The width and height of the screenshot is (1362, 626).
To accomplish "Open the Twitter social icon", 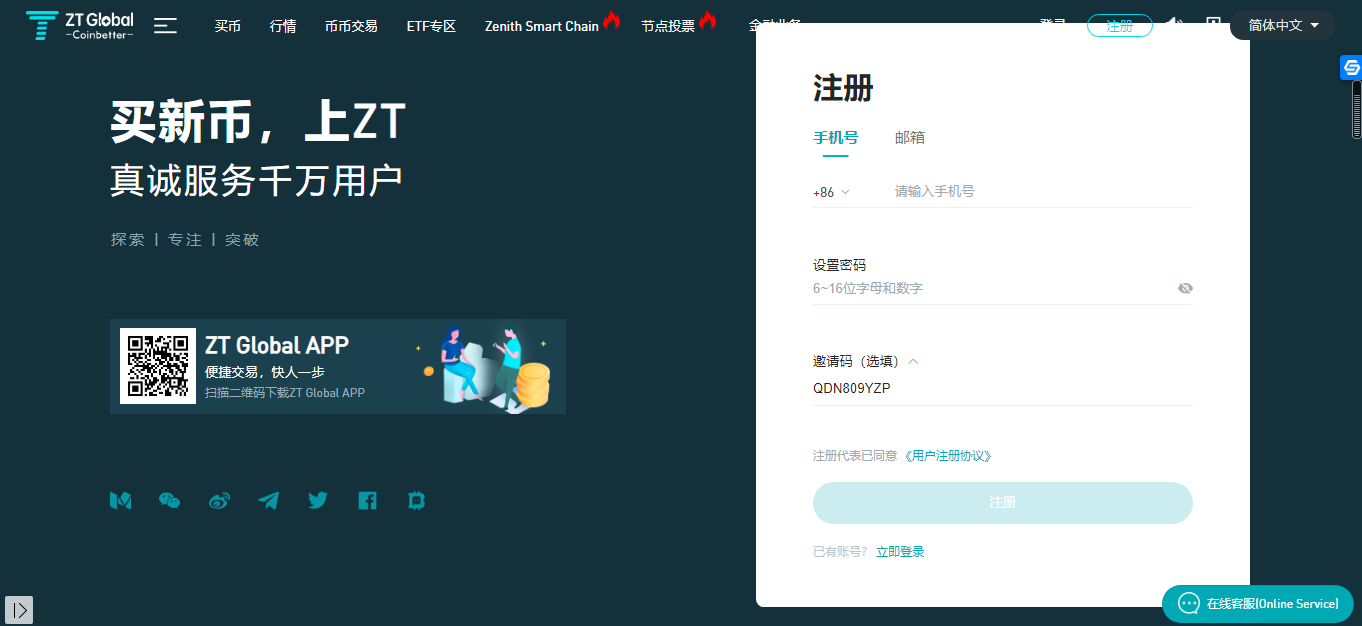I will (x=318, y=501).
